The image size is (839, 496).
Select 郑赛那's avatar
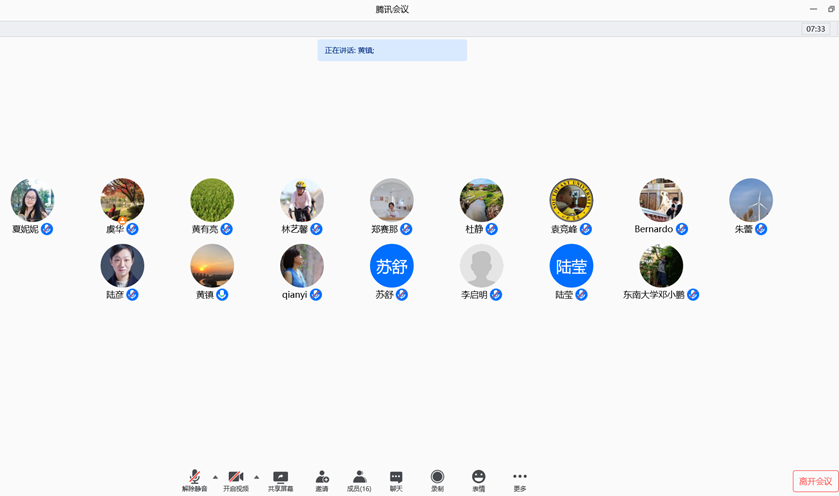pos(392,200)
